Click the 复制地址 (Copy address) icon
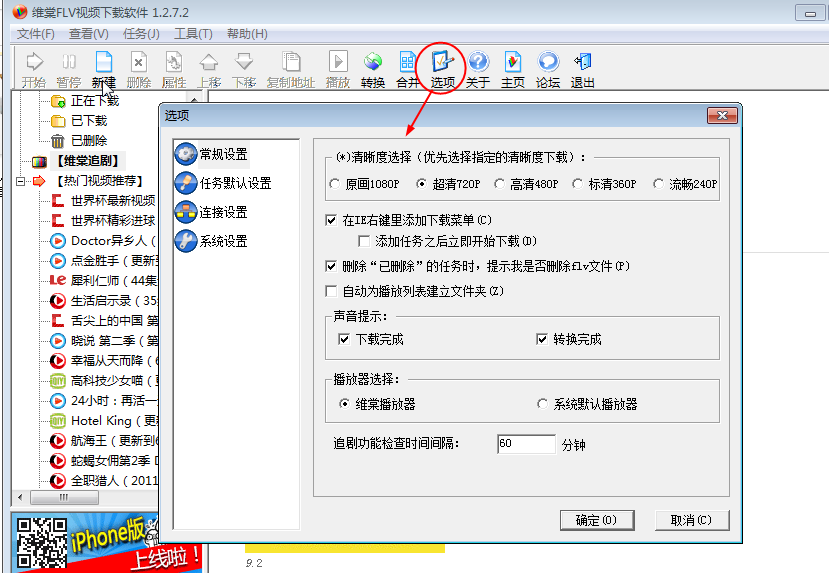829x573 pixels. 290,69
